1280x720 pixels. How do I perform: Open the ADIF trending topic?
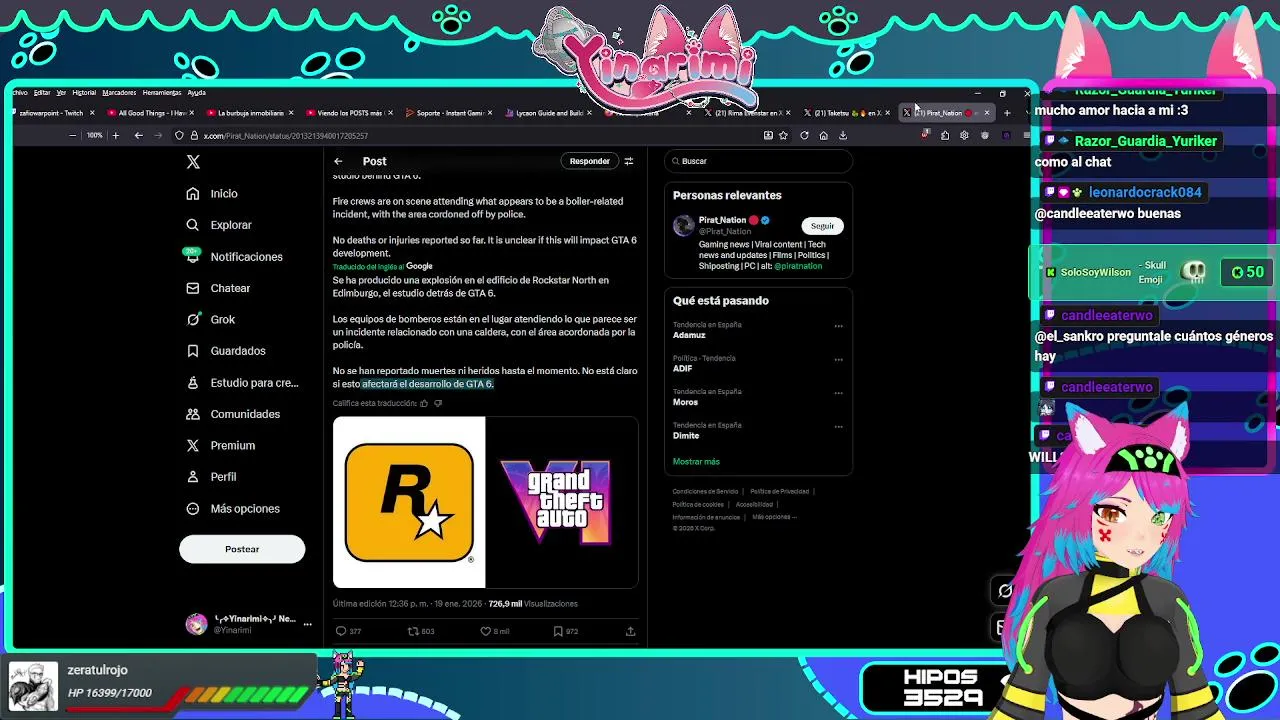(682, 368)
